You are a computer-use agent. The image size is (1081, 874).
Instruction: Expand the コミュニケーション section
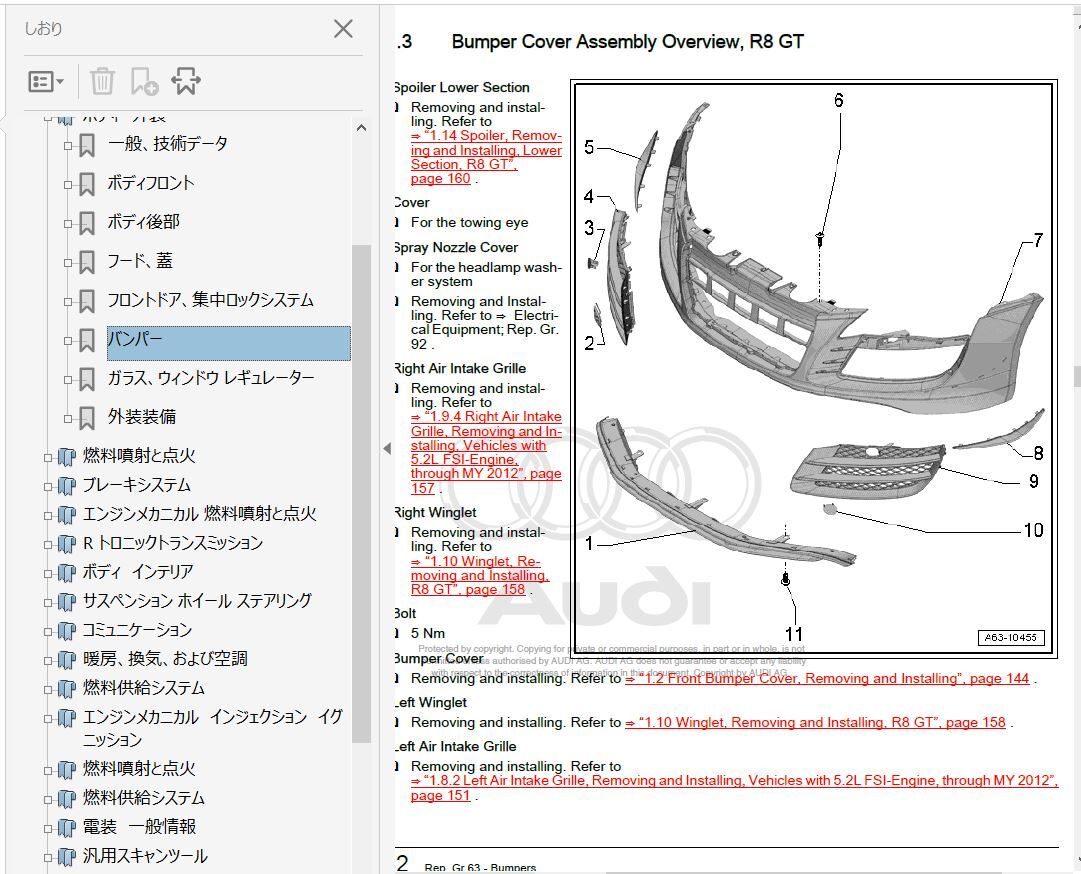[x=48, y=631]
